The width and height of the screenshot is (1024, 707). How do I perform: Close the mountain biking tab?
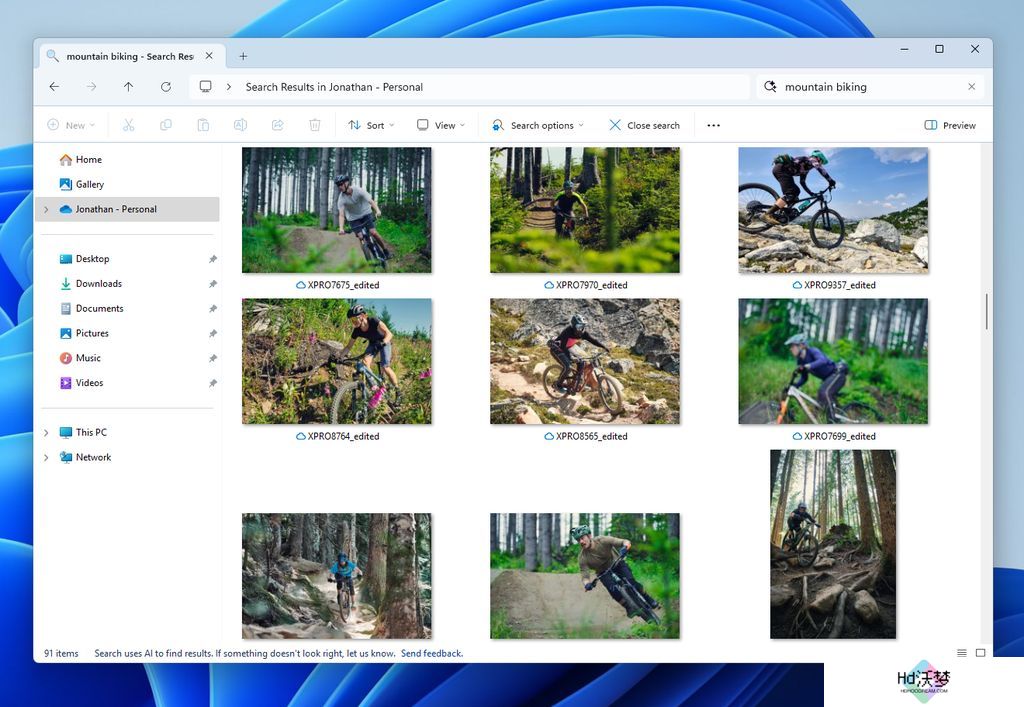pyautogui.click(x=209, y=56)
